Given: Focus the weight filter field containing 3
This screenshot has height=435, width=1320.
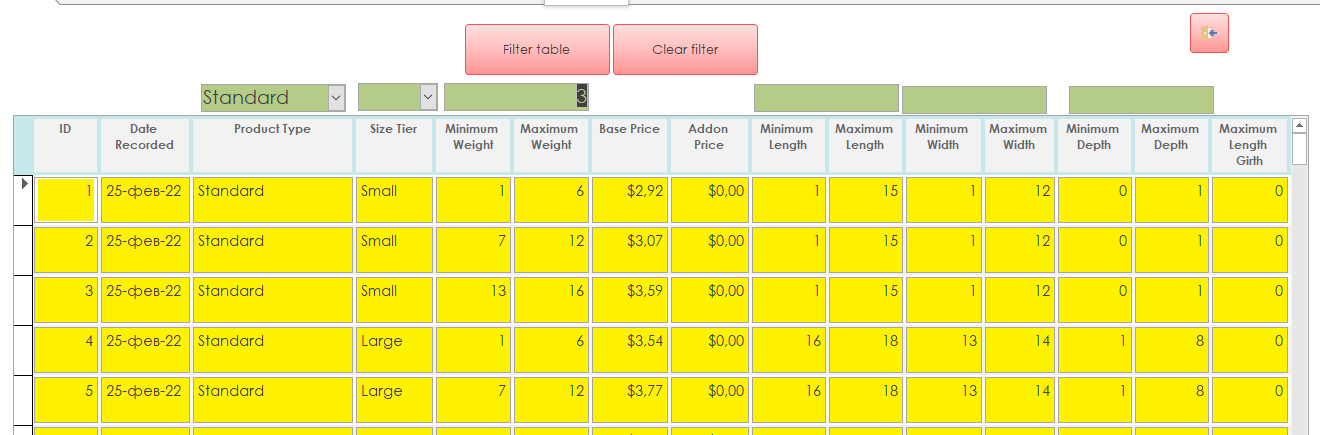Looking at the screenshot, I should tap(516, 97).
